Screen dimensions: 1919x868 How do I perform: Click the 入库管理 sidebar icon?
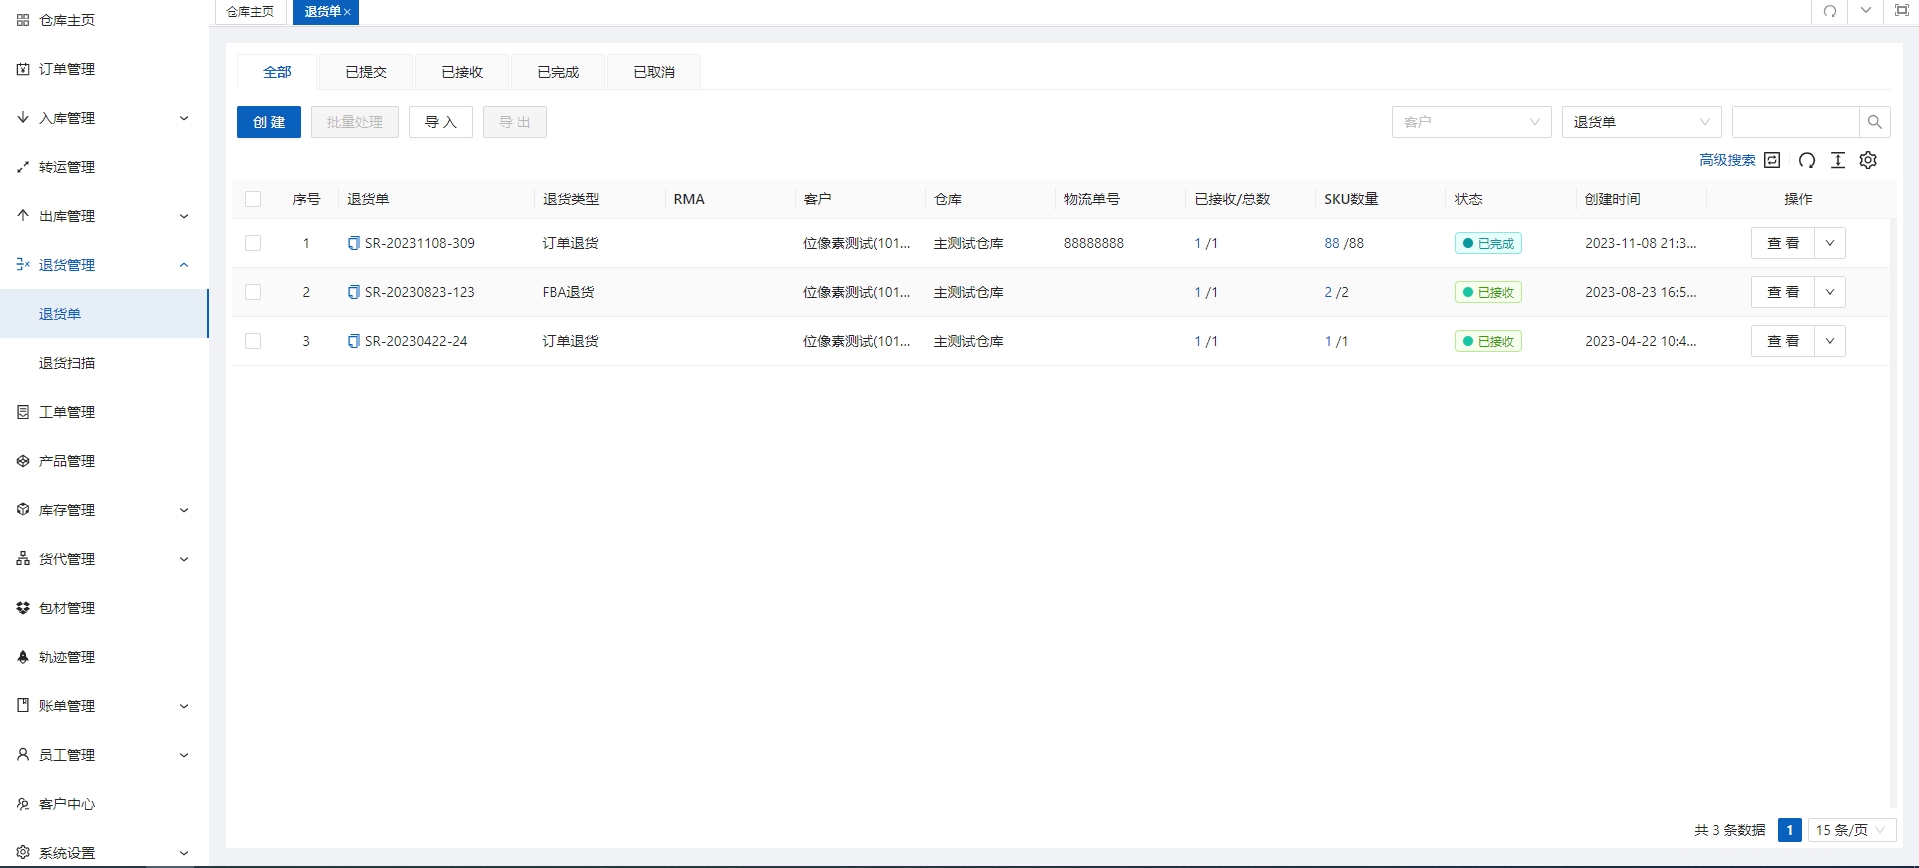[23, 118]
